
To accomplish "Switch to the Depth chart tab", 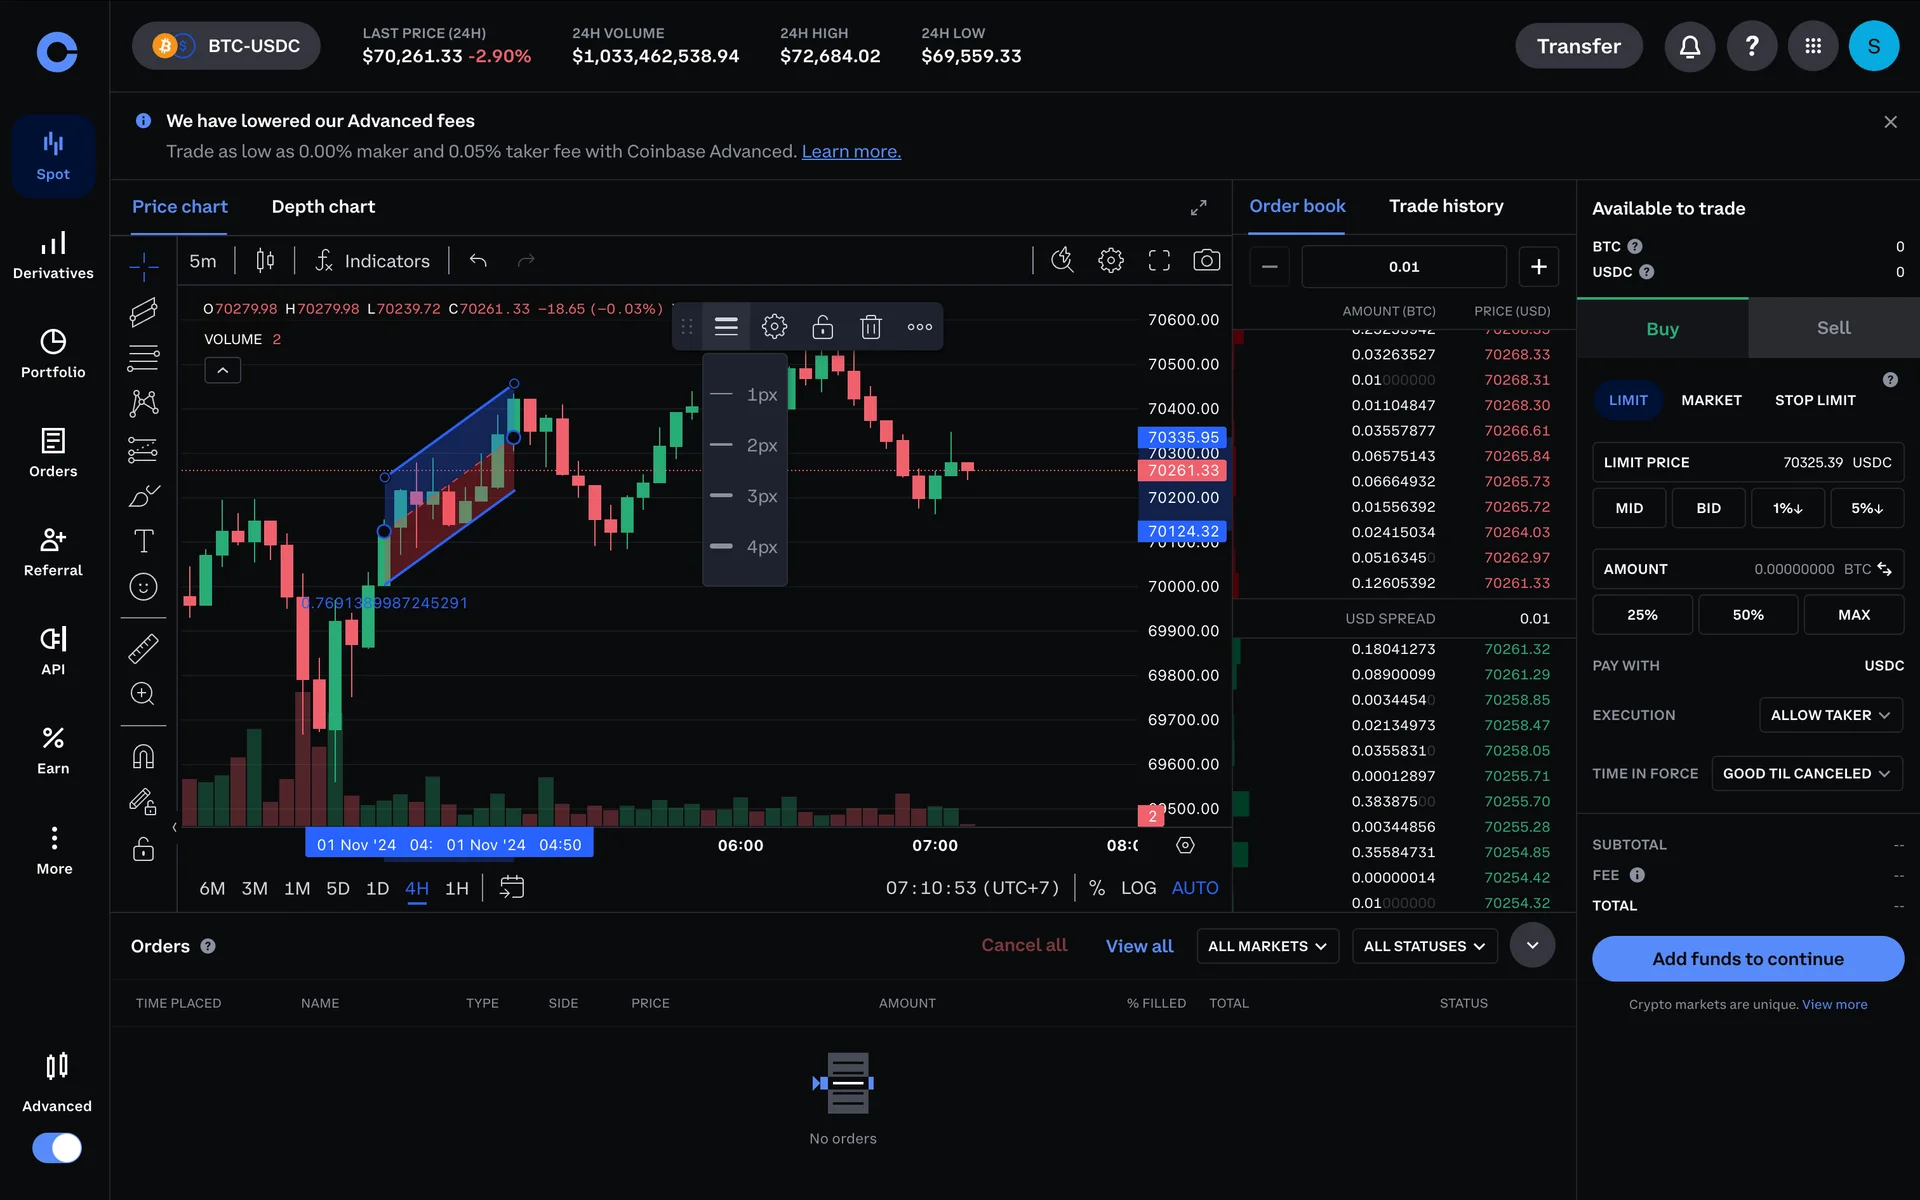I will [323, 207].
